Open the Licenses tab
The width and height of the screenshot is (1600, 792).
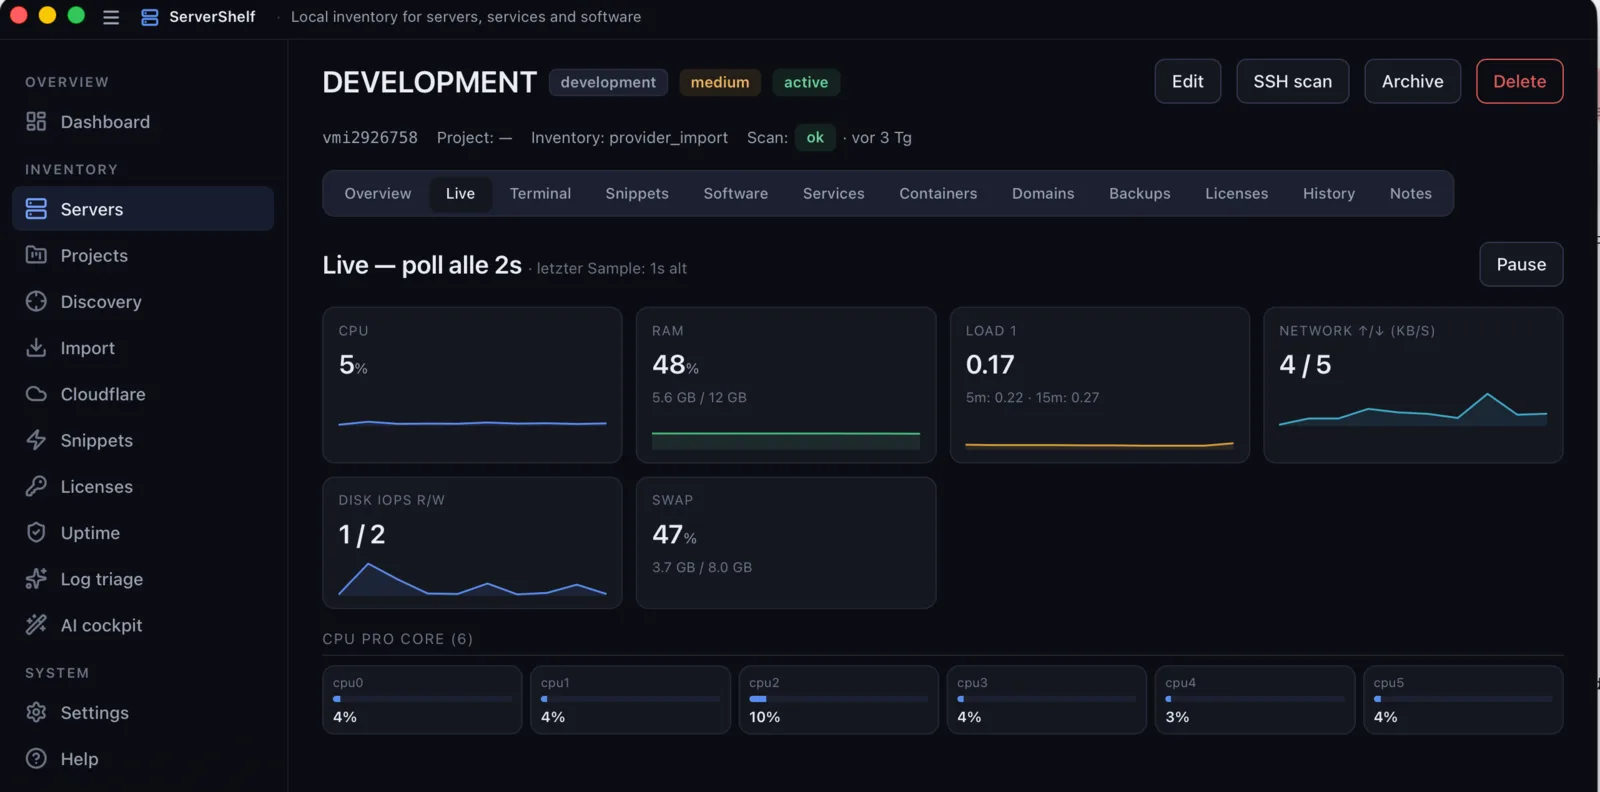coord(1236,193)
